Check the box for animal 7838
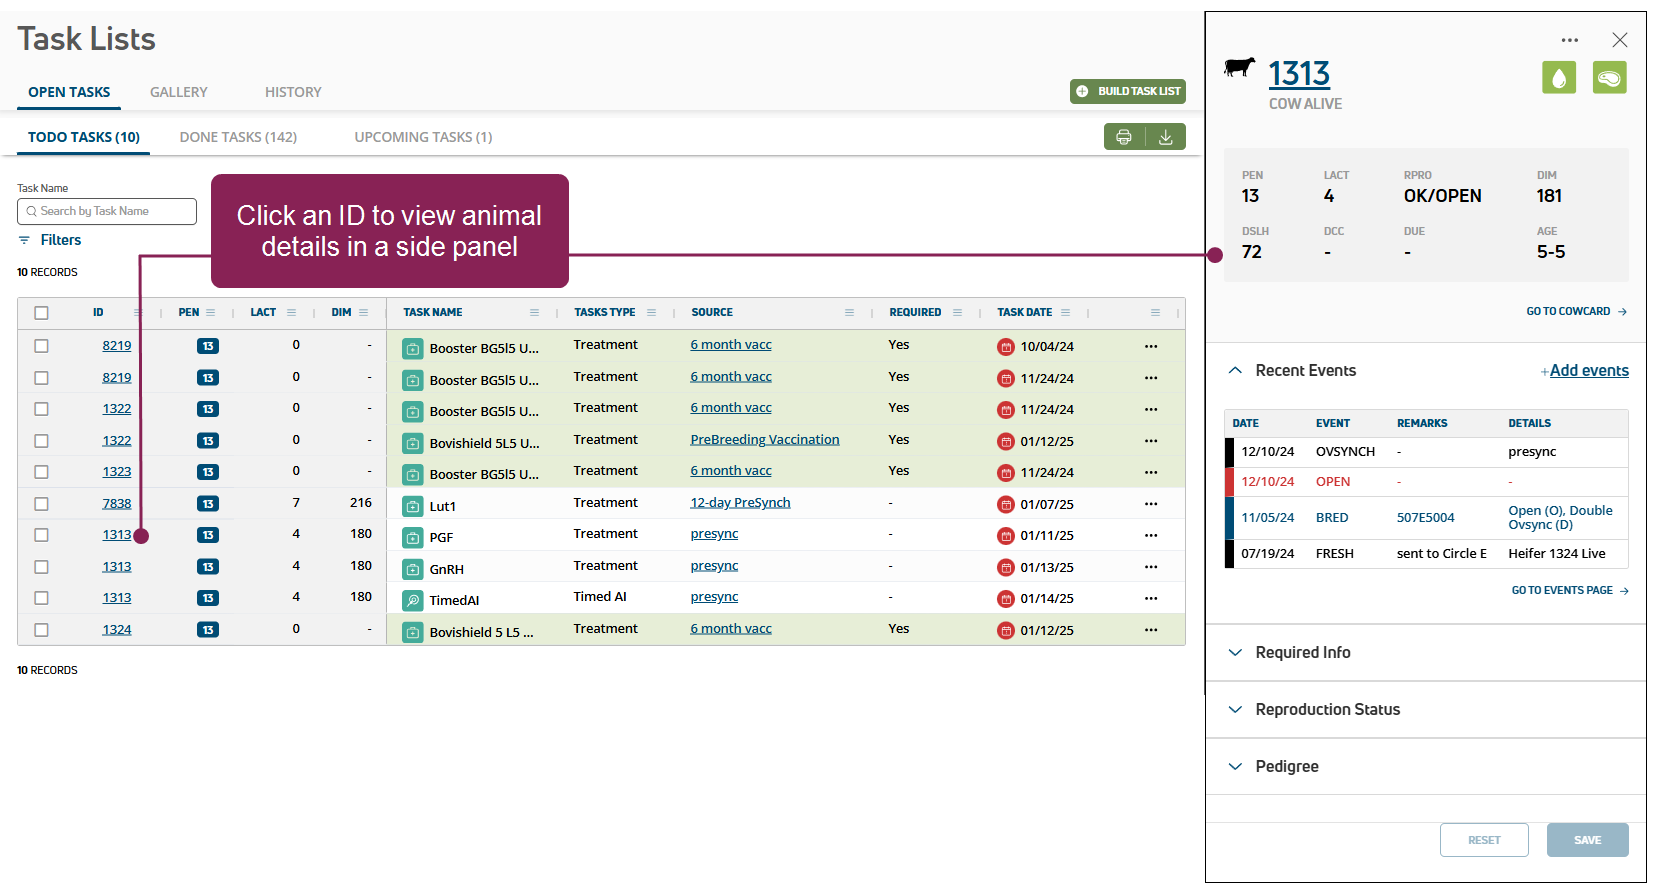The height and width of the screenshot is (895, 1659). point(41,504)
